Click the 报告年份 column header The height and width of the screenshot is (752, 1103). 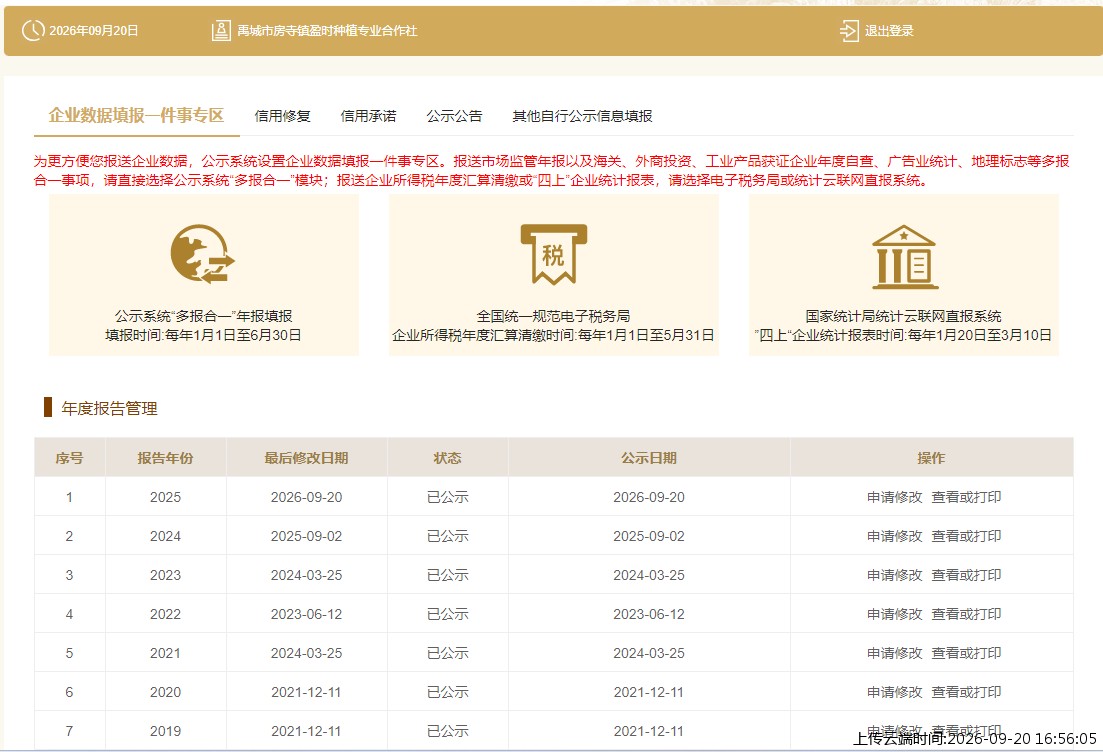[x=165, y=458]
